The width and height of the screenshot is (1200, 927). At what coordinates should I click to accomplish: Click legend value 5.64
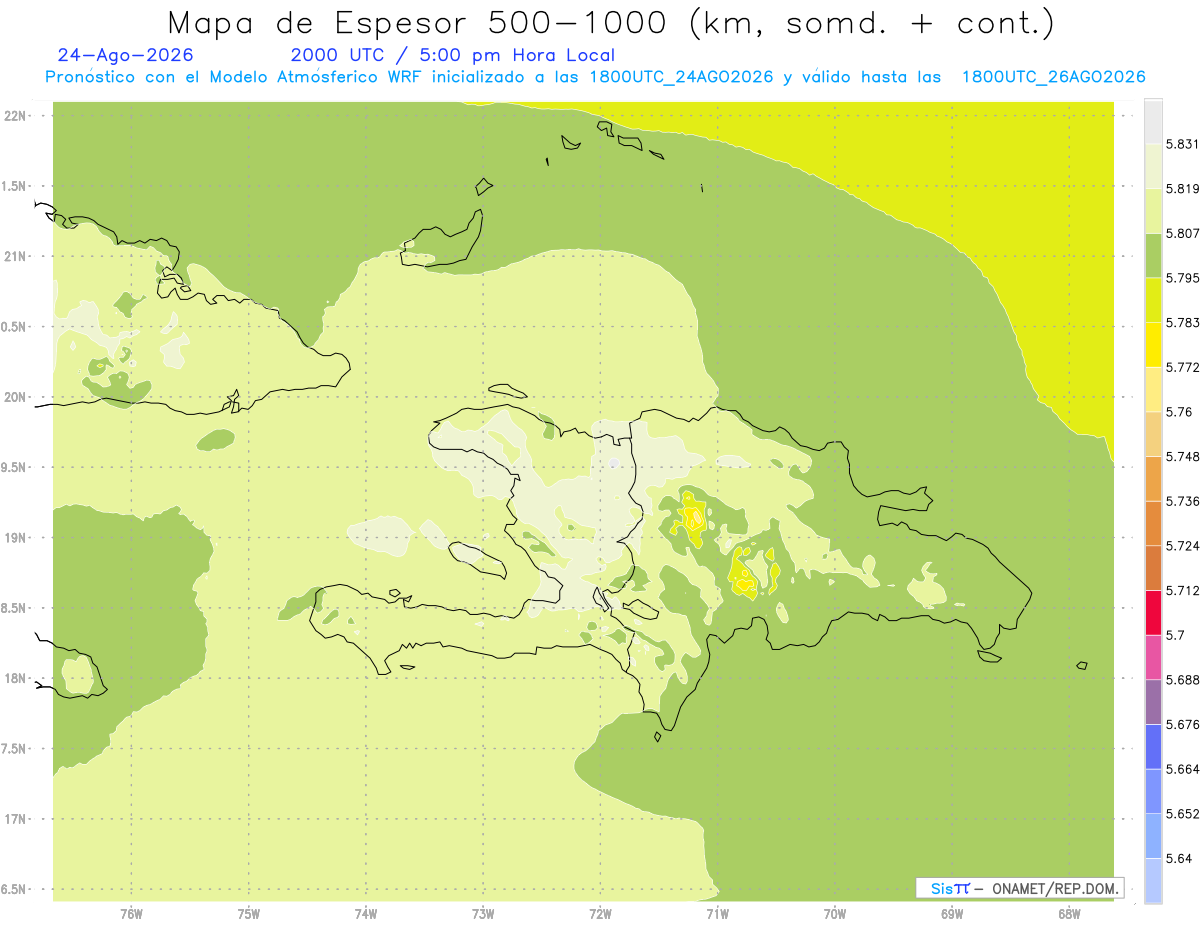pos(1179,859)
